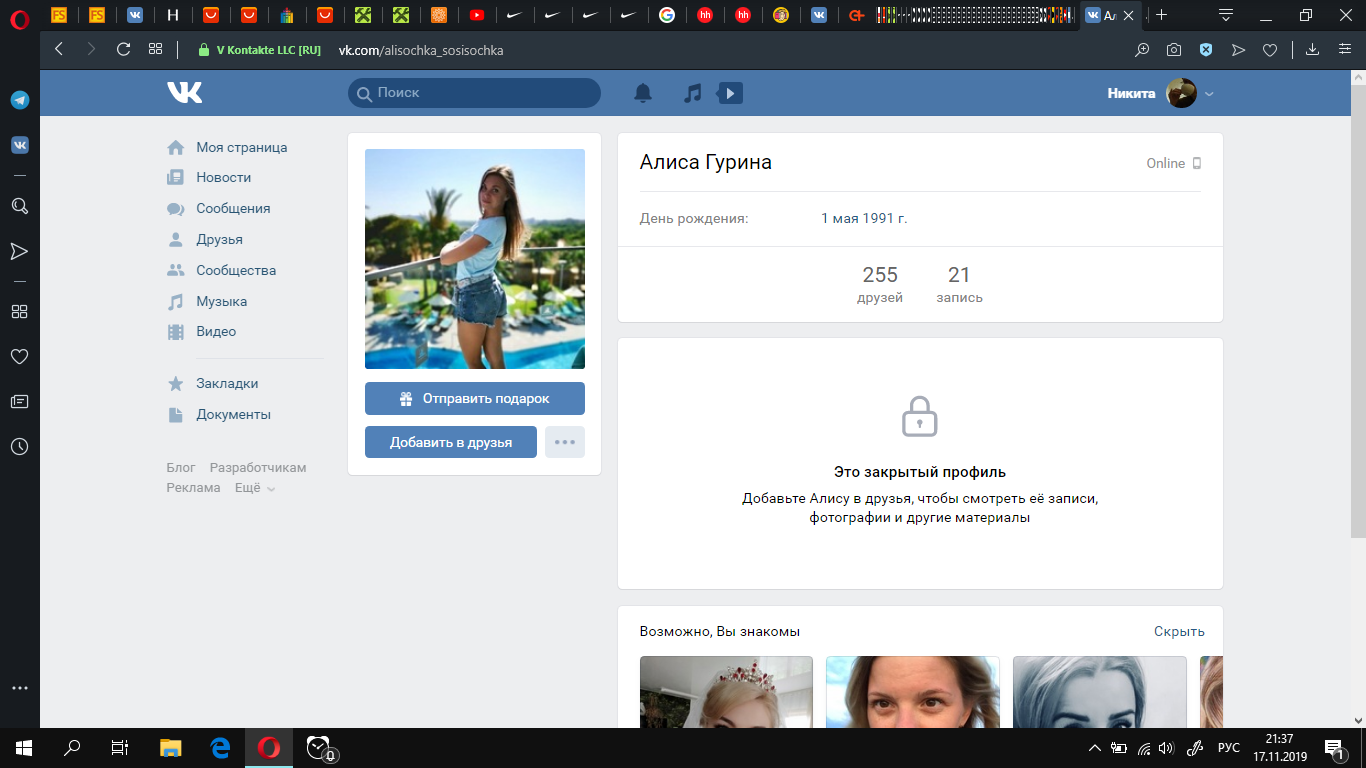Click Добавить в друзья button
Viewport: 1366px width, 768px height.
coord(450,442)
